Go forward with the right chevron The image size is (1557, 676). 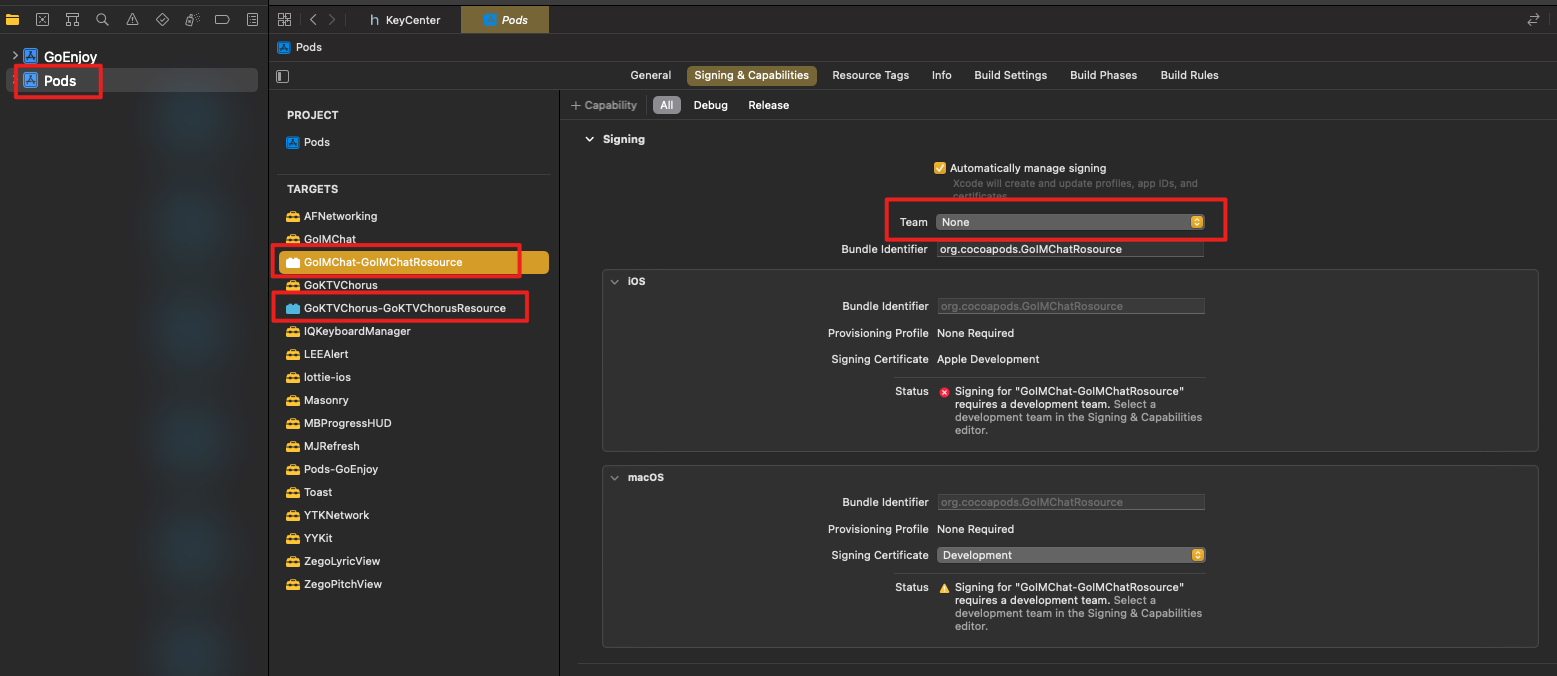coord(332,20)
